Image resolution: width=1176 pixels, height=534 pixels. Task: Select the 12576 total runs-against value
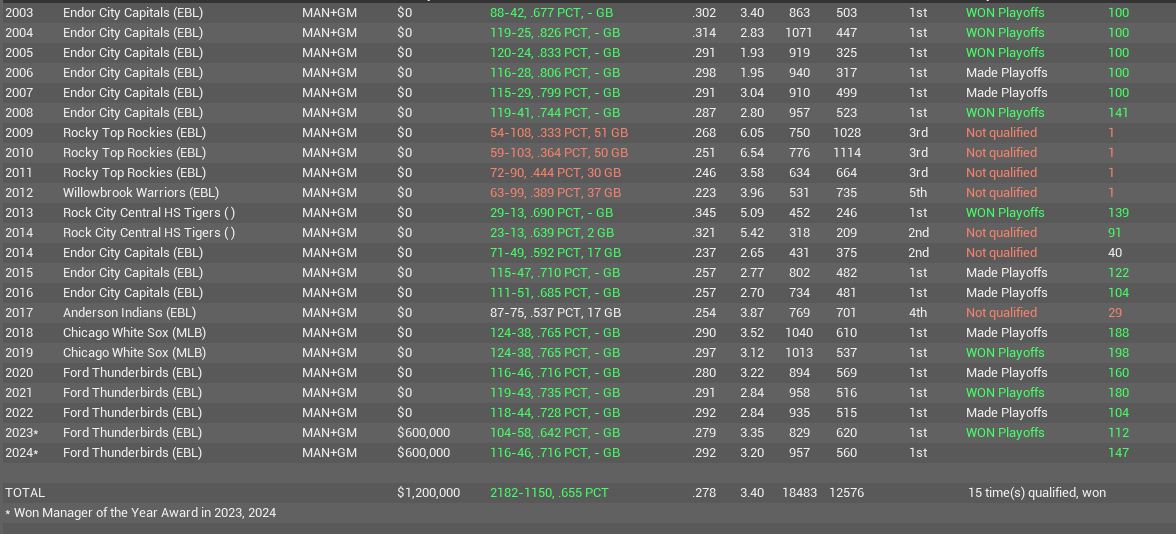(846, 493)
